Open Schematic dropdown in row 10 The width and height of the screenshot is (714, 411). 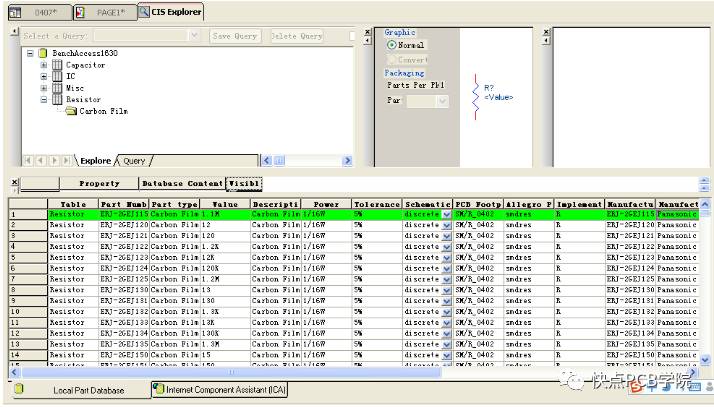(446, 312)
